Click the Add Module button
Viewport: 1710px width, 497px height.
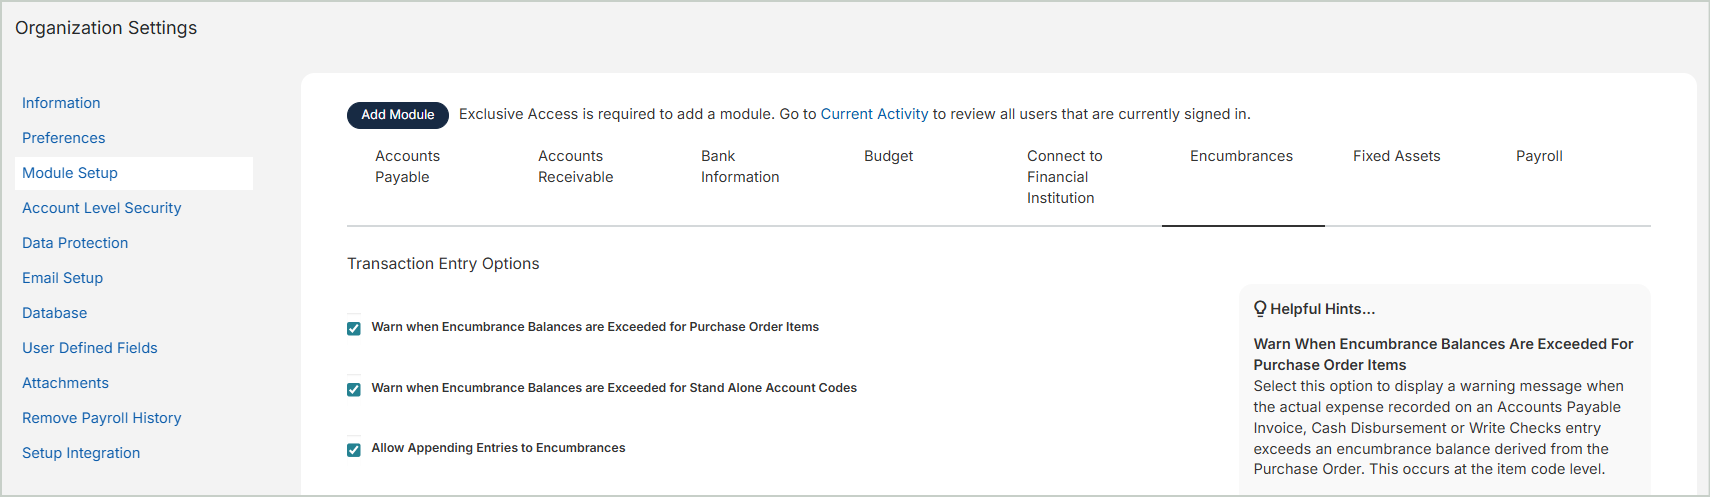397,115
